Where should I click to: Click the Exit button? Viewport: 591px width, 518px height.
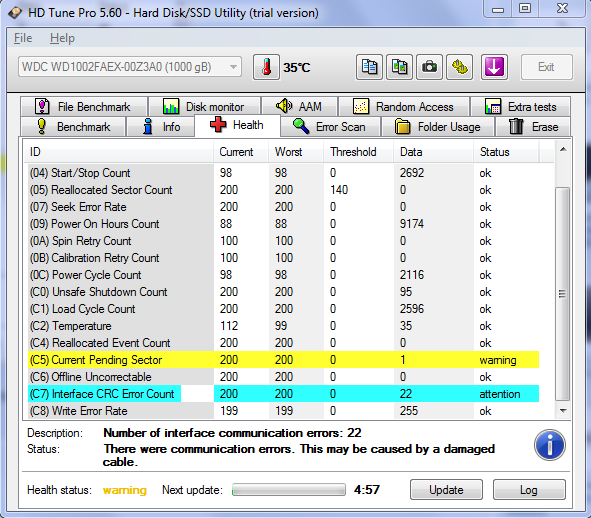coord(547,67)
